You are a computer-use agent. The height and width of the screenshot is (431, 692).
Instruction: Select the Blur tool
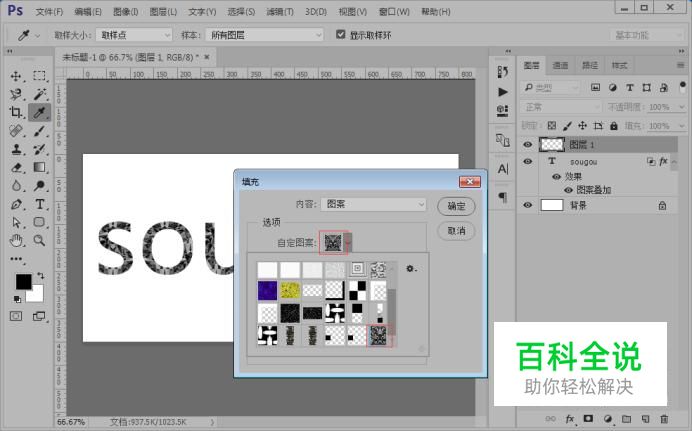16,186
